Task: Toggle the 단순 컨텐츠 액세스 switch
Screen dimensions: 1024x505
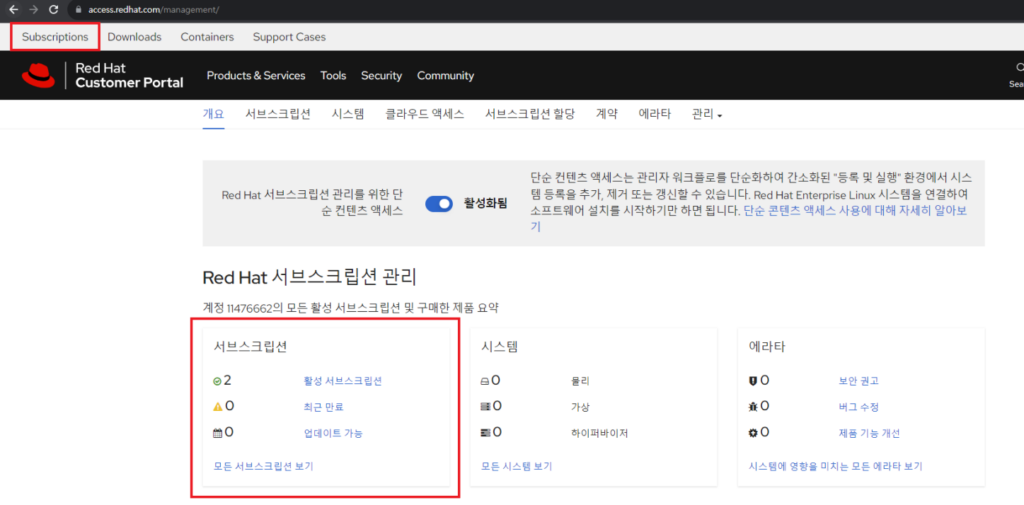Action: tap(439, 204)
